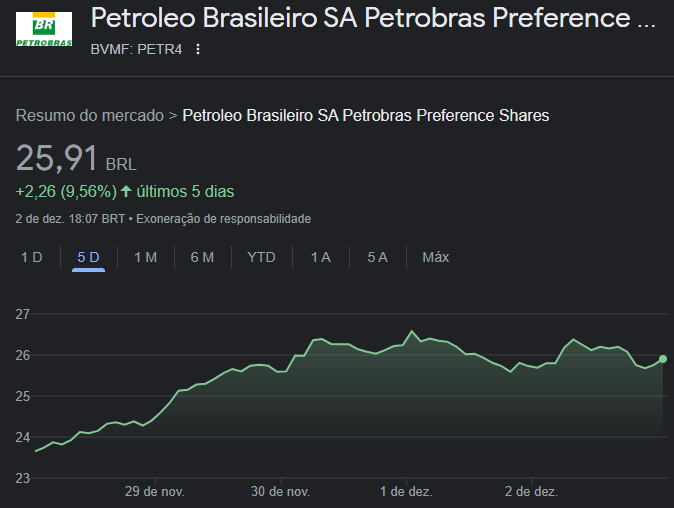Show the 1 A yearly range
674x508 pixels.
[320, 257]
